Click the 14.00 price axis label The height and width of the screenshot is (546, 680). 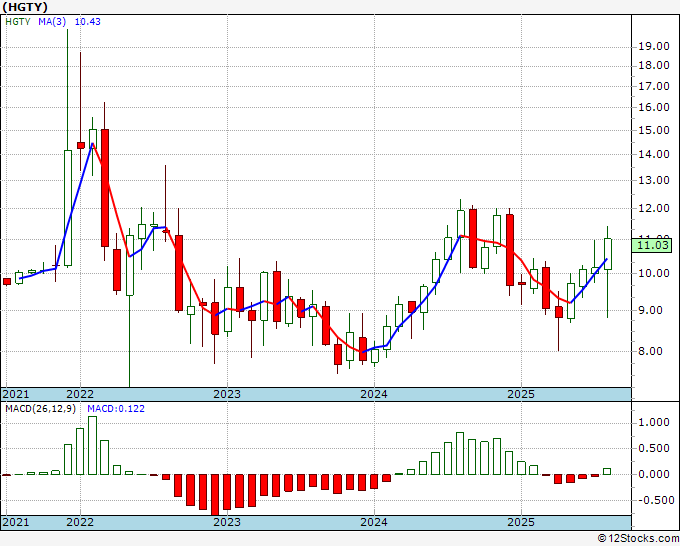pos(654,154)
